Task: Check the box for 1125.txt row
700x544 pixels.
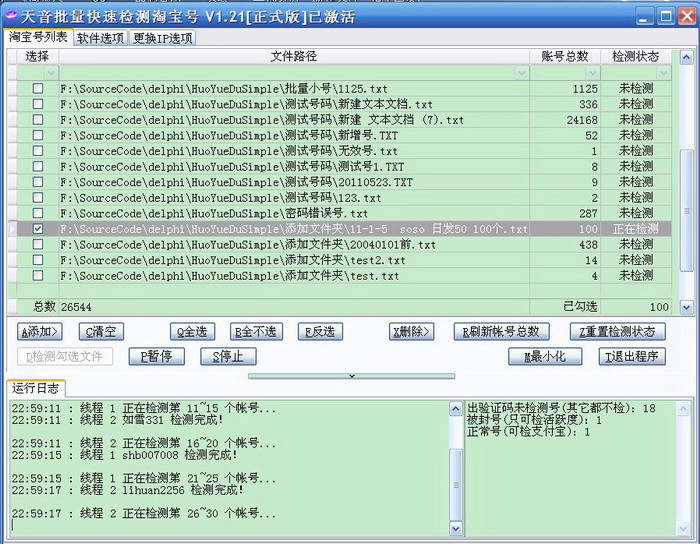Action: point(38,89)
